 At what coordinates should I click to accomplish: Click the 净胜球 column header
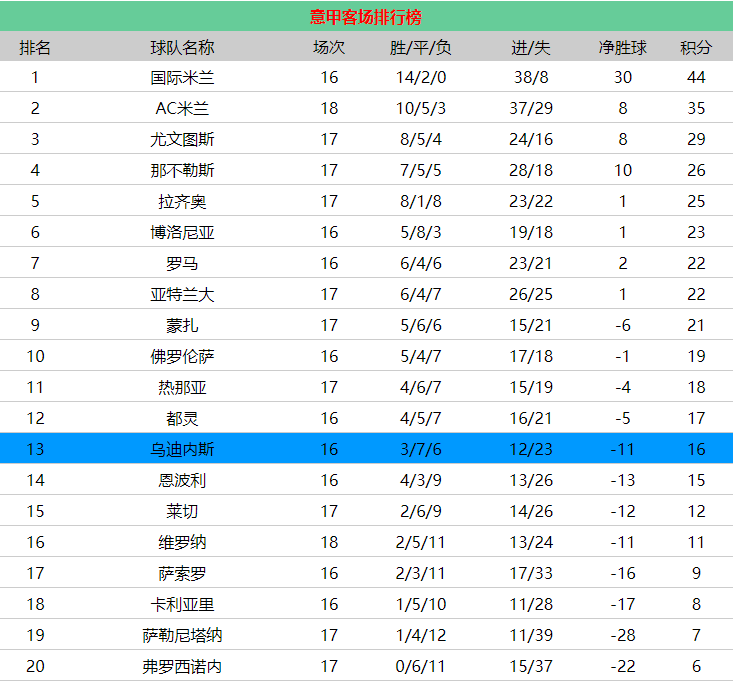pos(622,47)
